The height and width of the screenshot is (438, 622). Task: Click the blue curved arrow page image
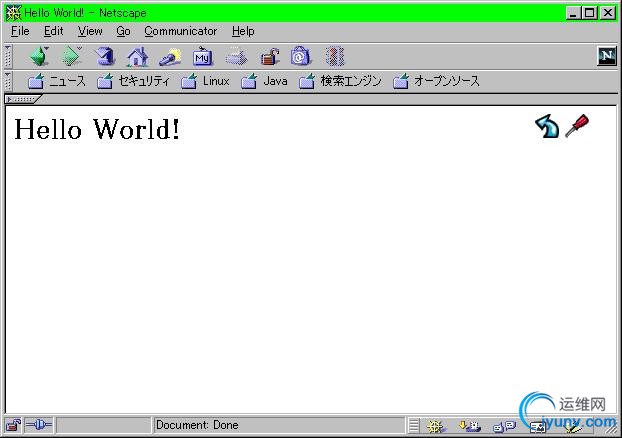(x=547, y=127)
